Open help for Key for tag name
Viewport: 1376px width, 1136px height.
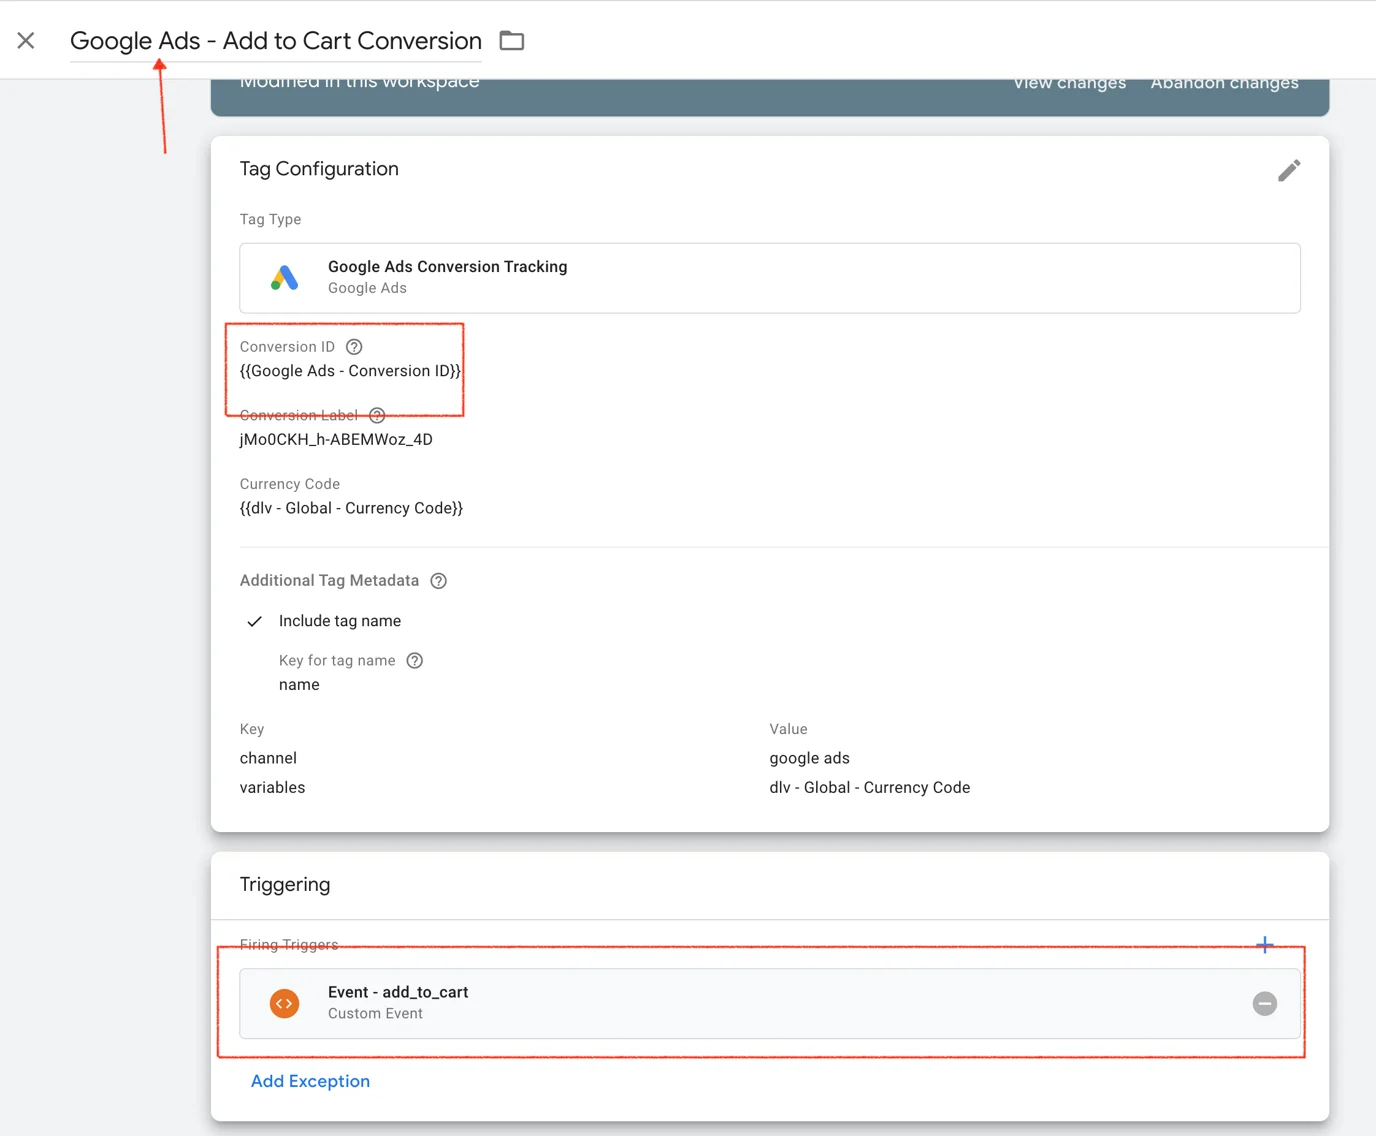(415, 661)
